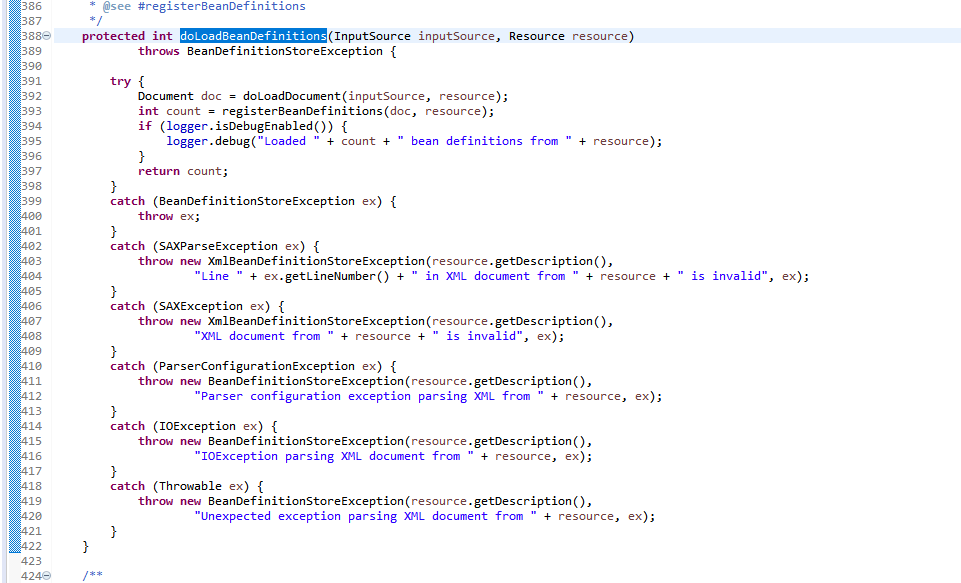Viewport: 961px width, 583px height.
Task: Click BeanDefinitionStoreException in the throws clause line 389
Action: (x=284, y=51)
